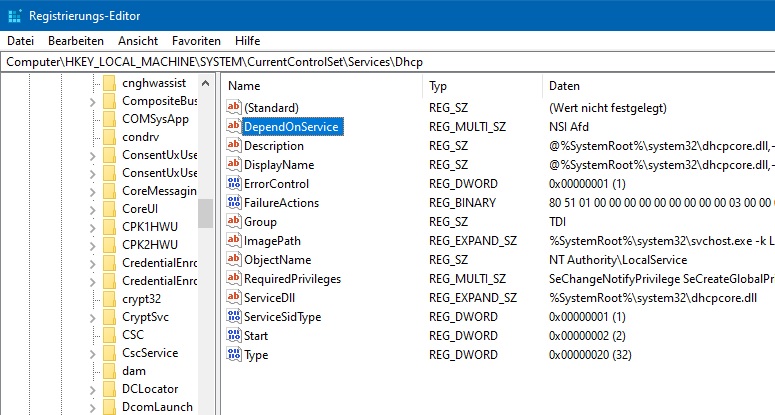Image resolution: width=775 pixels, height=415 pixels.
Task: Click the string icon next to ObjectName
Action: (x=234, y=259)
